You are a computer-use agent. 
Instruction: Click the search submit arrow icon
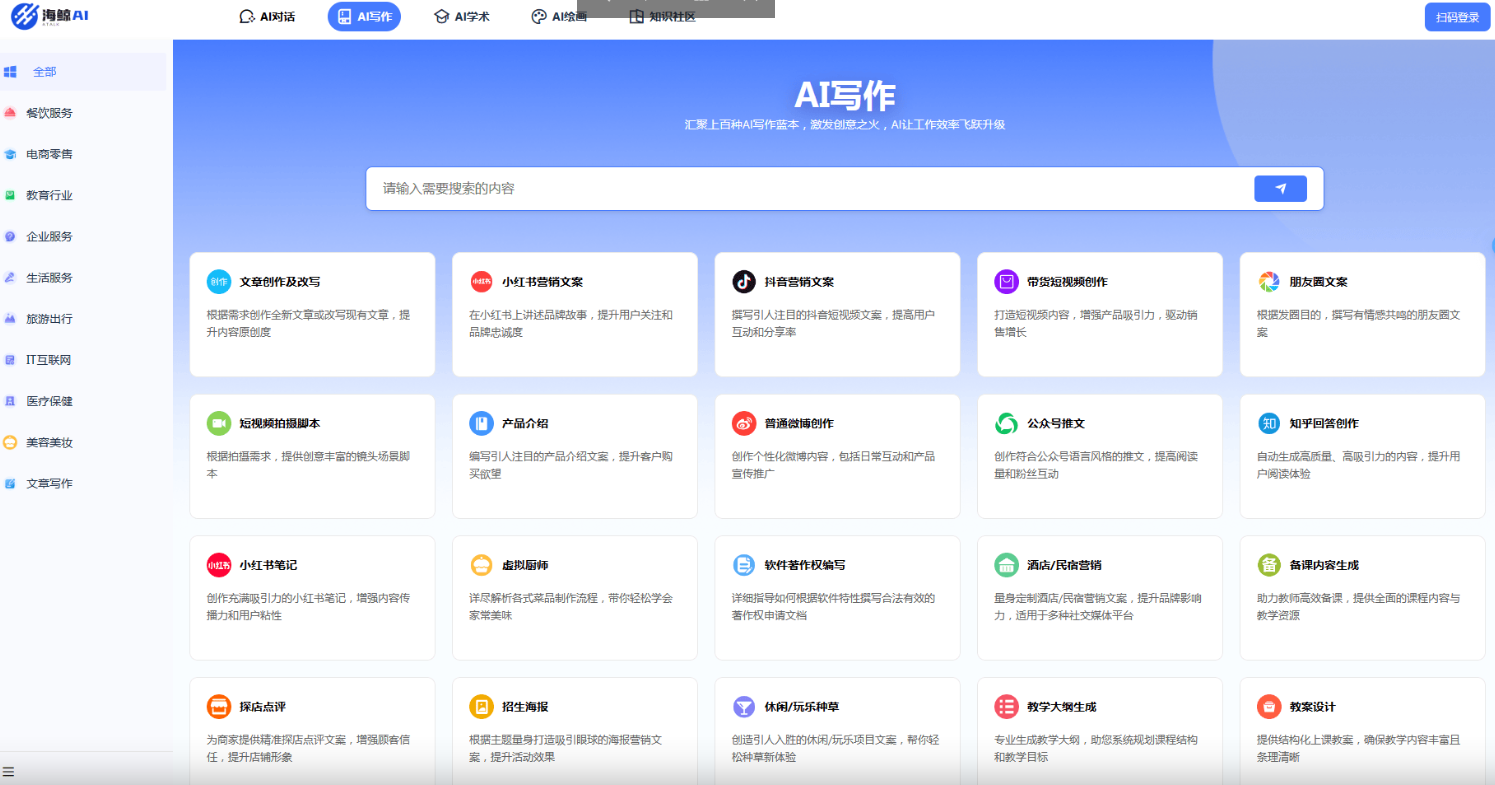pos(1280,188)
